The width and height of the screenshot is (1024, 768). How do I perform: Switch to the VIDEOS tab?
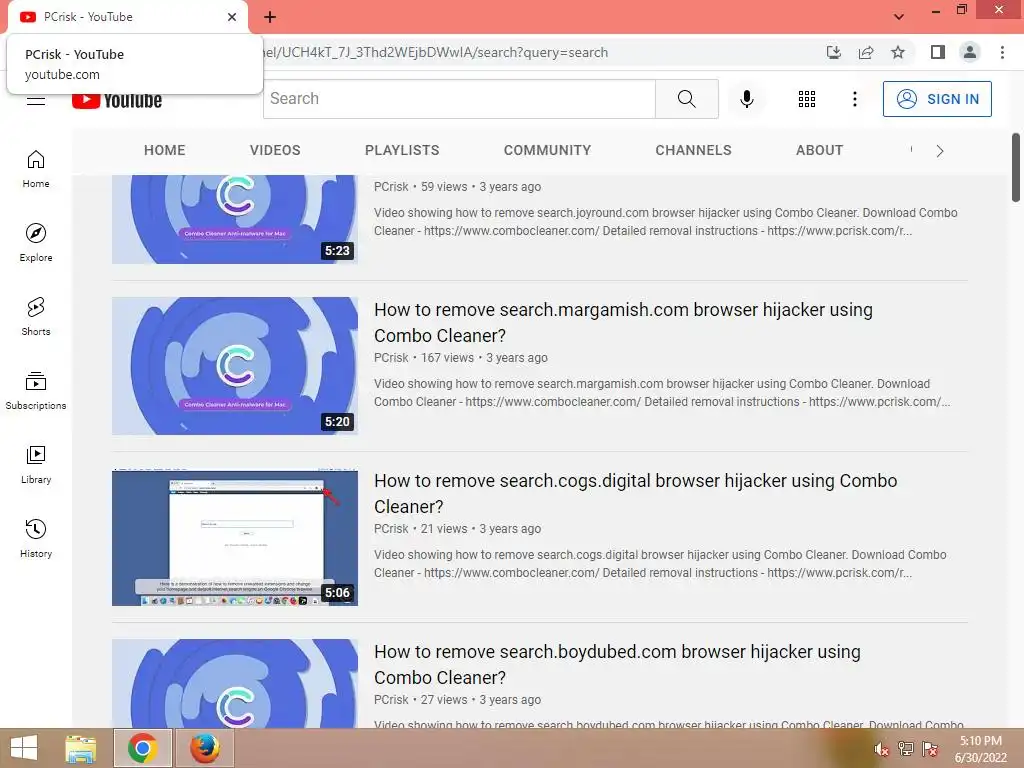point(275,150)
